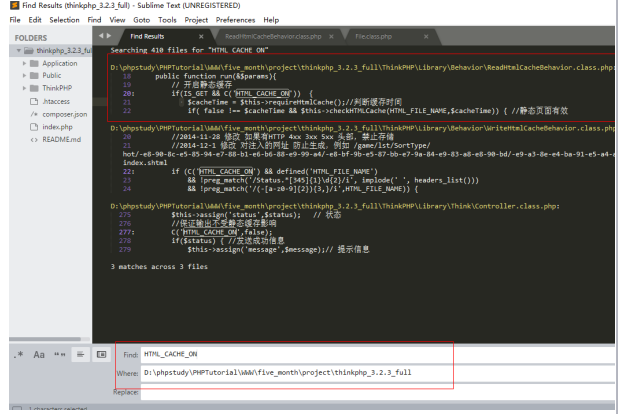Screen dimensions: 618x414
Task: Open composer.json in sidebar
Action: tap(65, 114)
